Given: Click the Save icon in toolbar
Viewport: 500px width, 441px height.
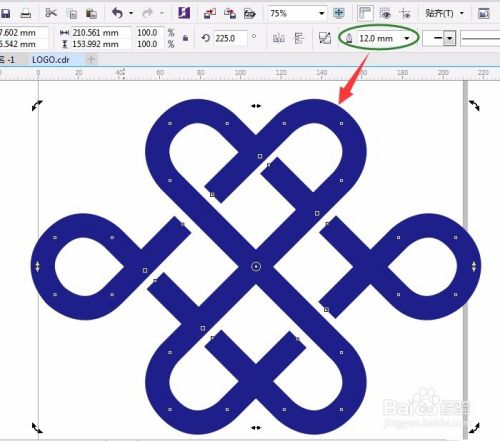Looking at the screenshot, I should pyautogui.click(x=6, y=13).
